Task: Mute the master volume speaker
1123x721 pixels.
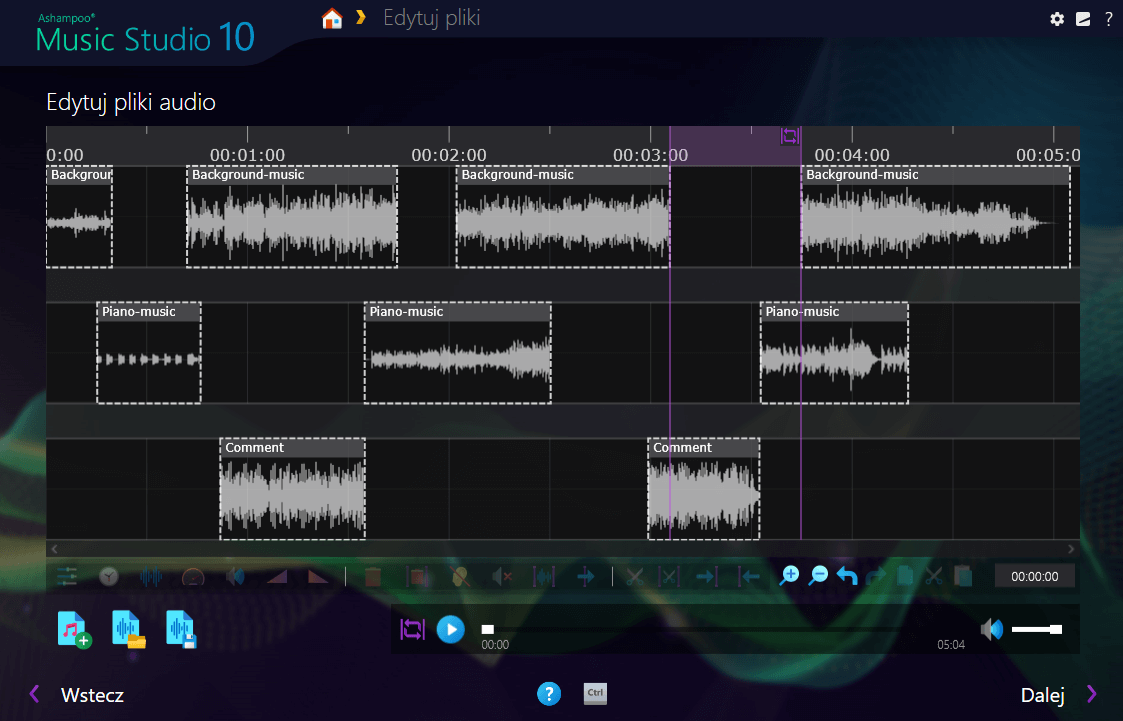Action: tap(990, 629)
